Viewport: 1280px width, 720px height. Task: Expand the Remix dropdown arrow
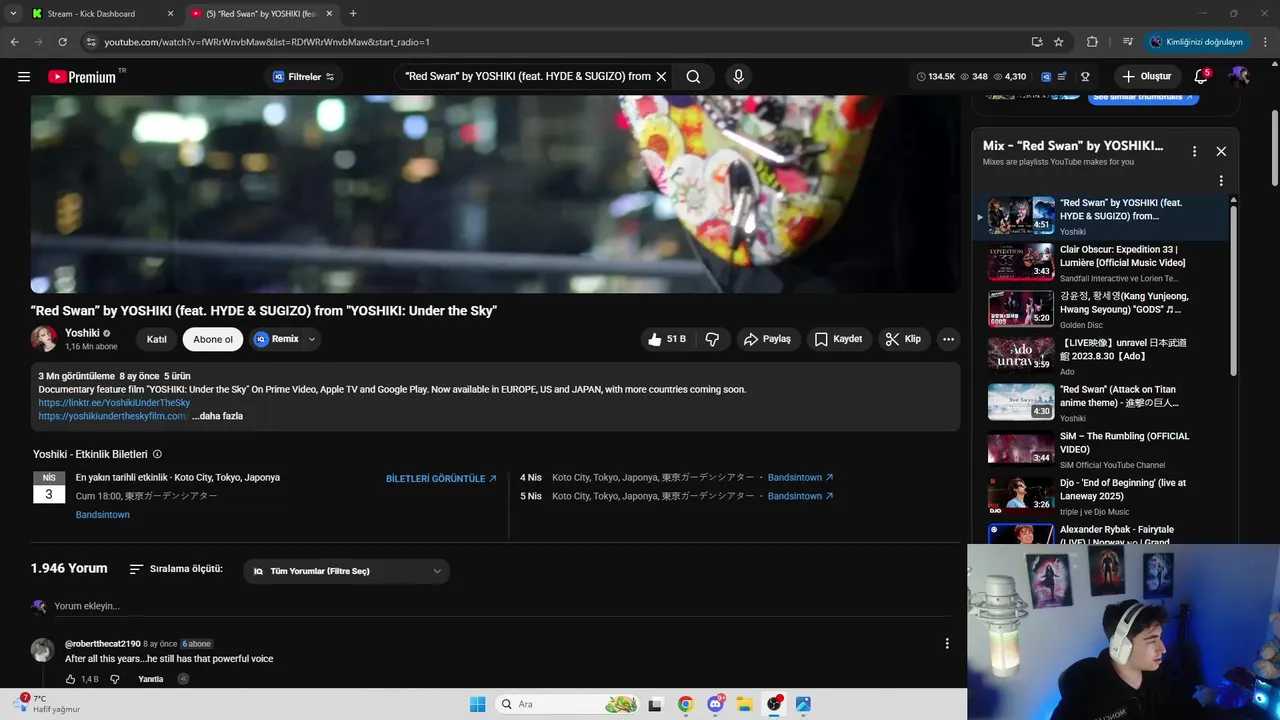(x=312, y=339)
